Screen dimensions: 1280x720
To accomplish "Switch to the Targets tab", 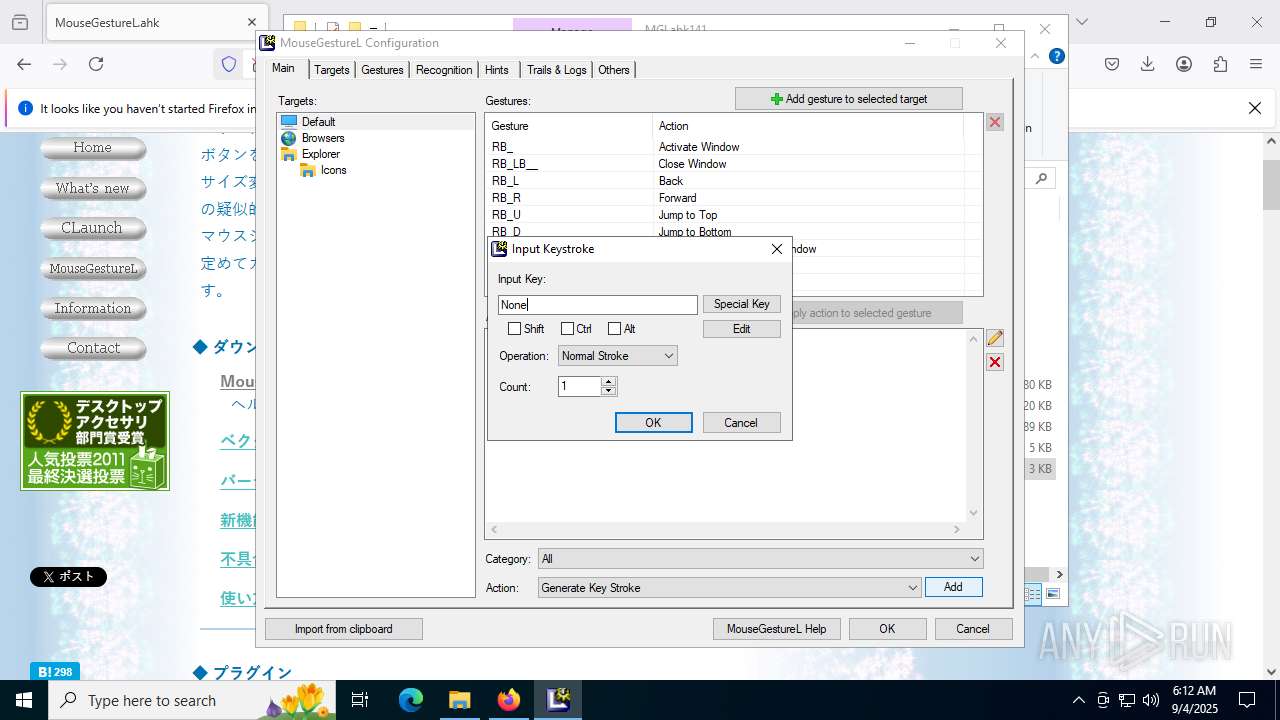I will 331,70.
